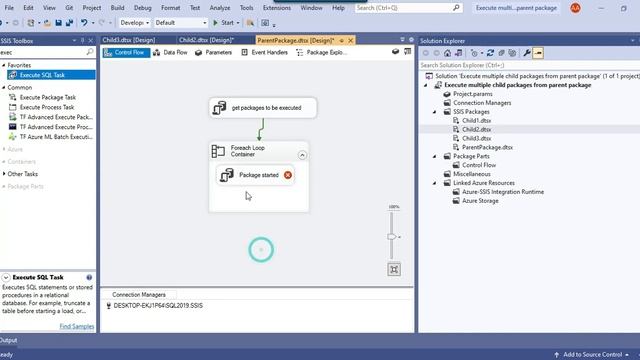Click Solution Explorer Properties wrench icon
The width and height of the screenshot is (640, 360).
527,53
